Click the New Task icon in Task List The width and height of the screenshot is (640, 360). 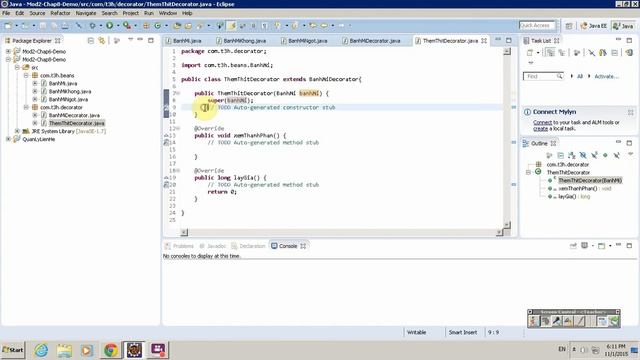pos(530,53)
